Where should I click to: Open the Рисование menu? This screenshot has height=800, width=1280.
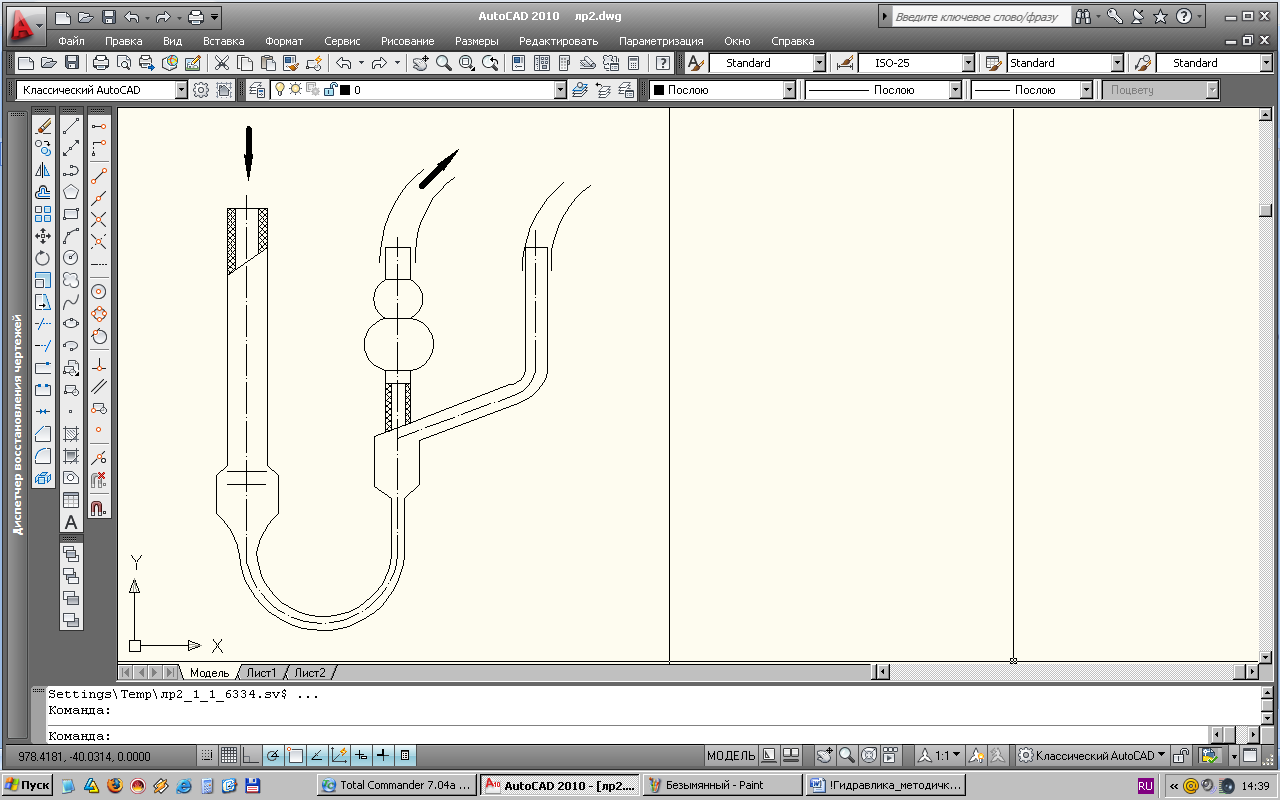pyautogui.click(x=407, y=41)
